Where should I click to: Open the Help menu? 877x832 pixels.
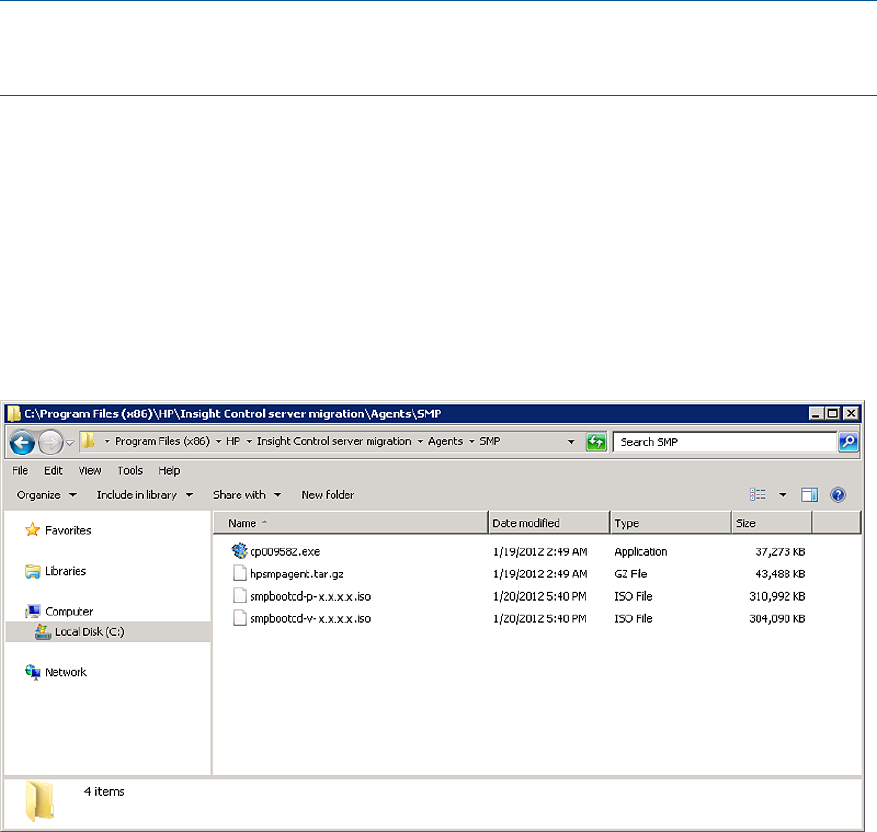click(169, 471)
